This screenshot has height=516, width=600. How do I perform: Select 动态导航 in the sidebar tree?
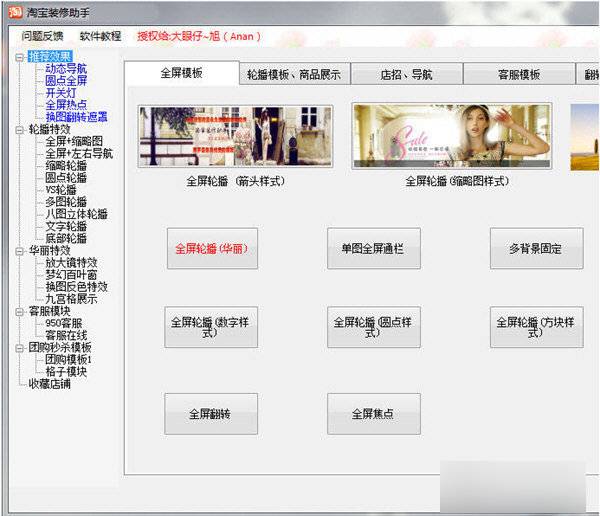66,69
